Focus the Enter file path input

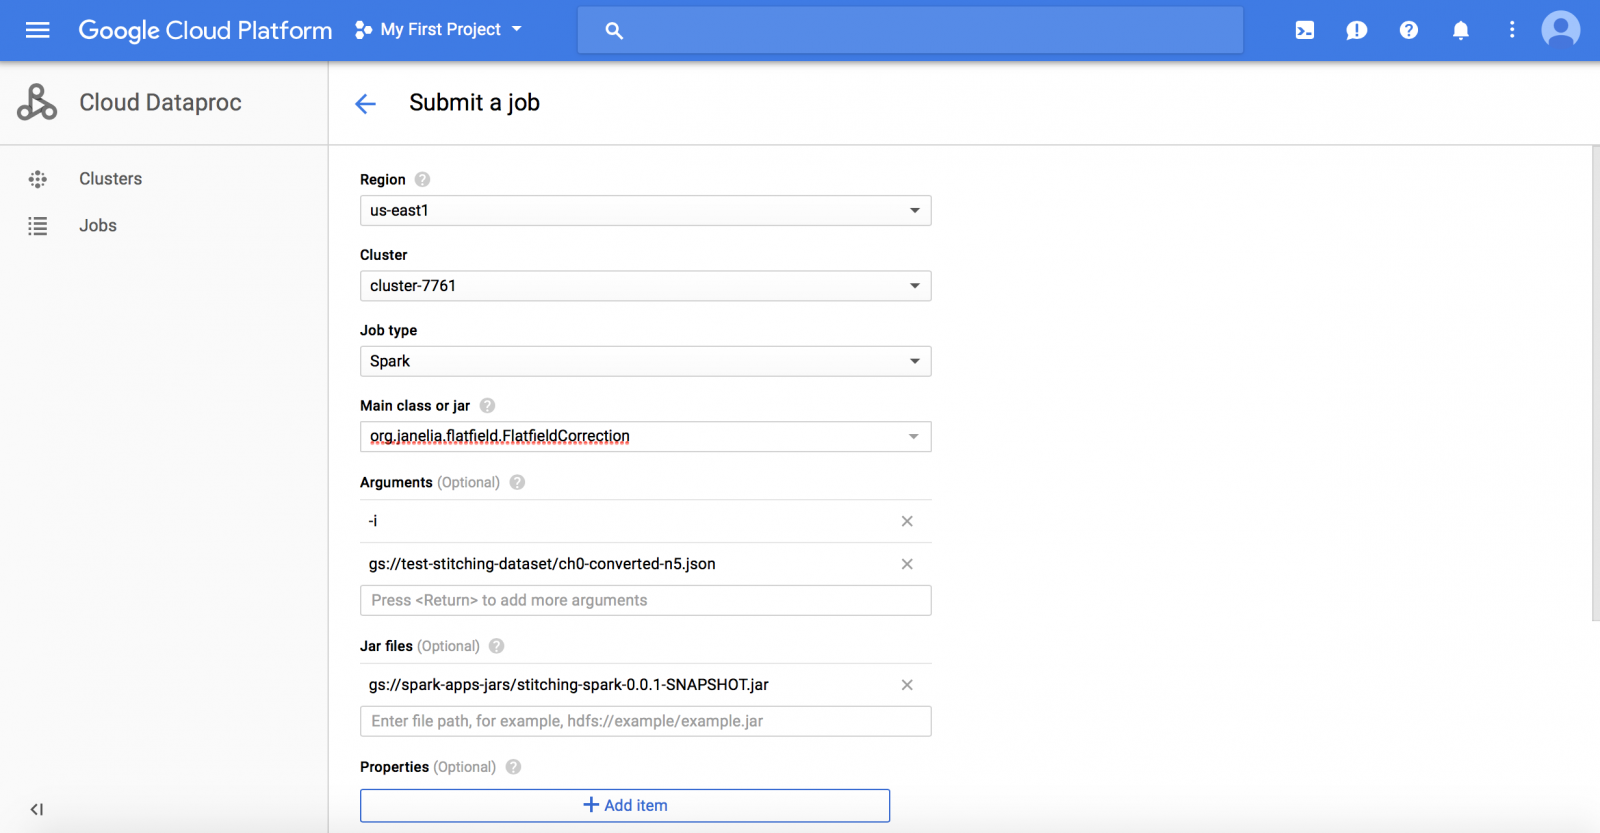click(x=645, y=721)
